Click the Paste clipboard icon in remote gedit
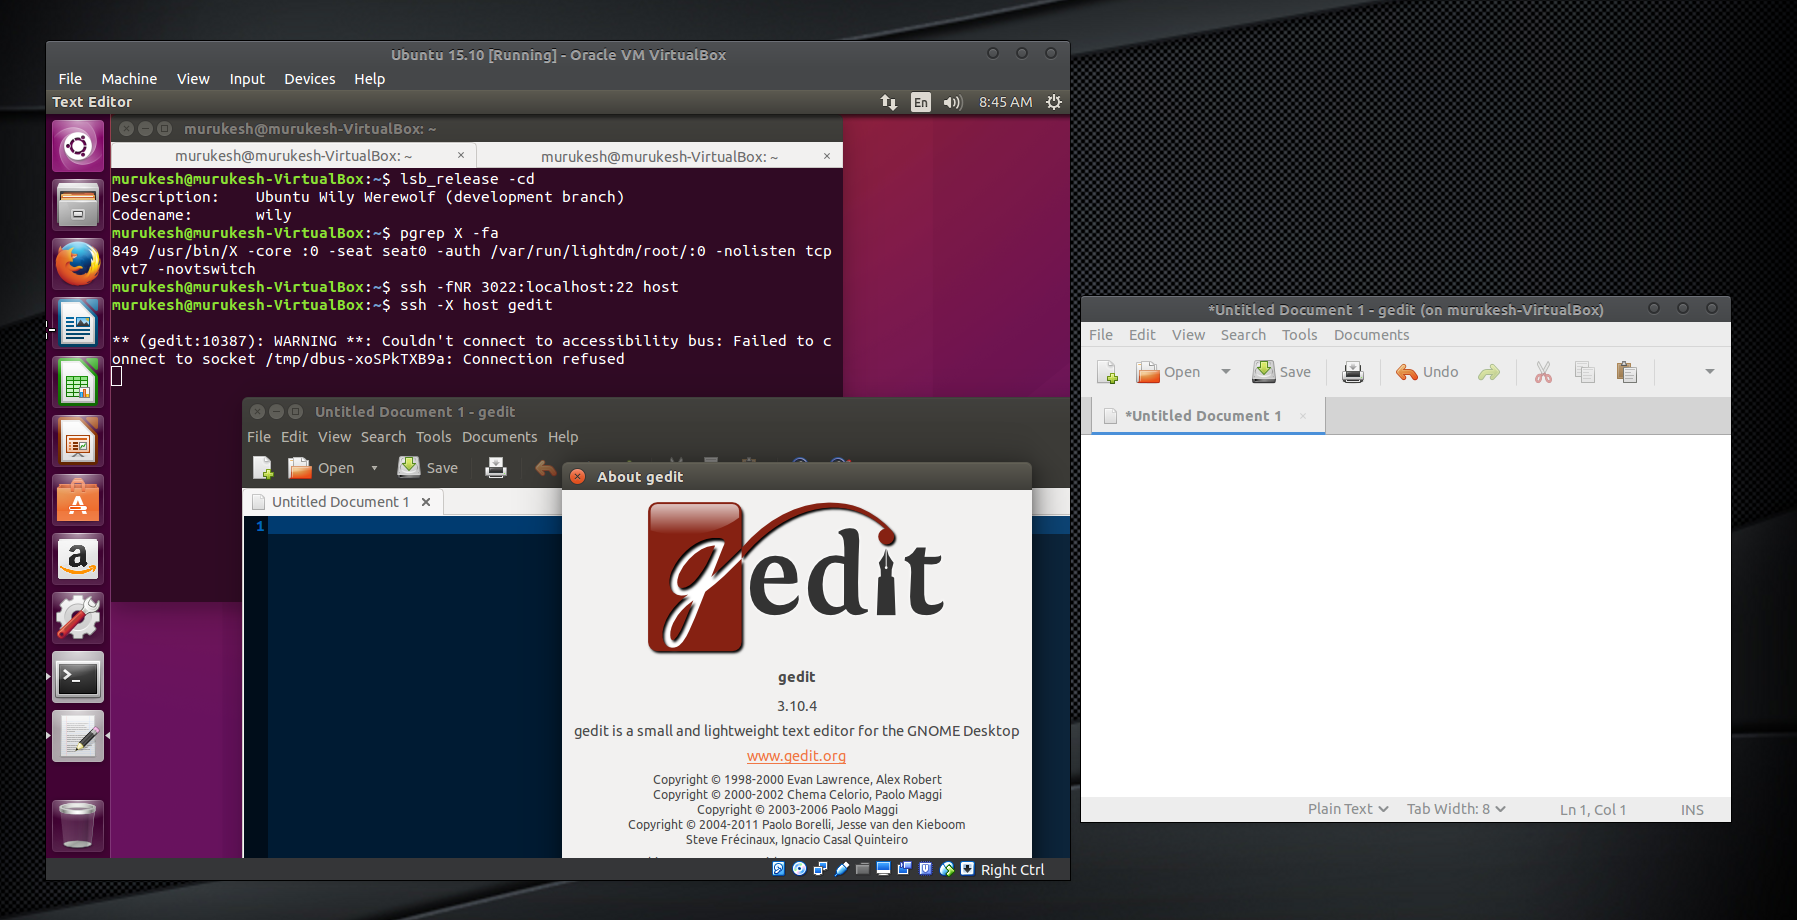The height and width of the screenshot is (920, 1797). point(1627,372)
